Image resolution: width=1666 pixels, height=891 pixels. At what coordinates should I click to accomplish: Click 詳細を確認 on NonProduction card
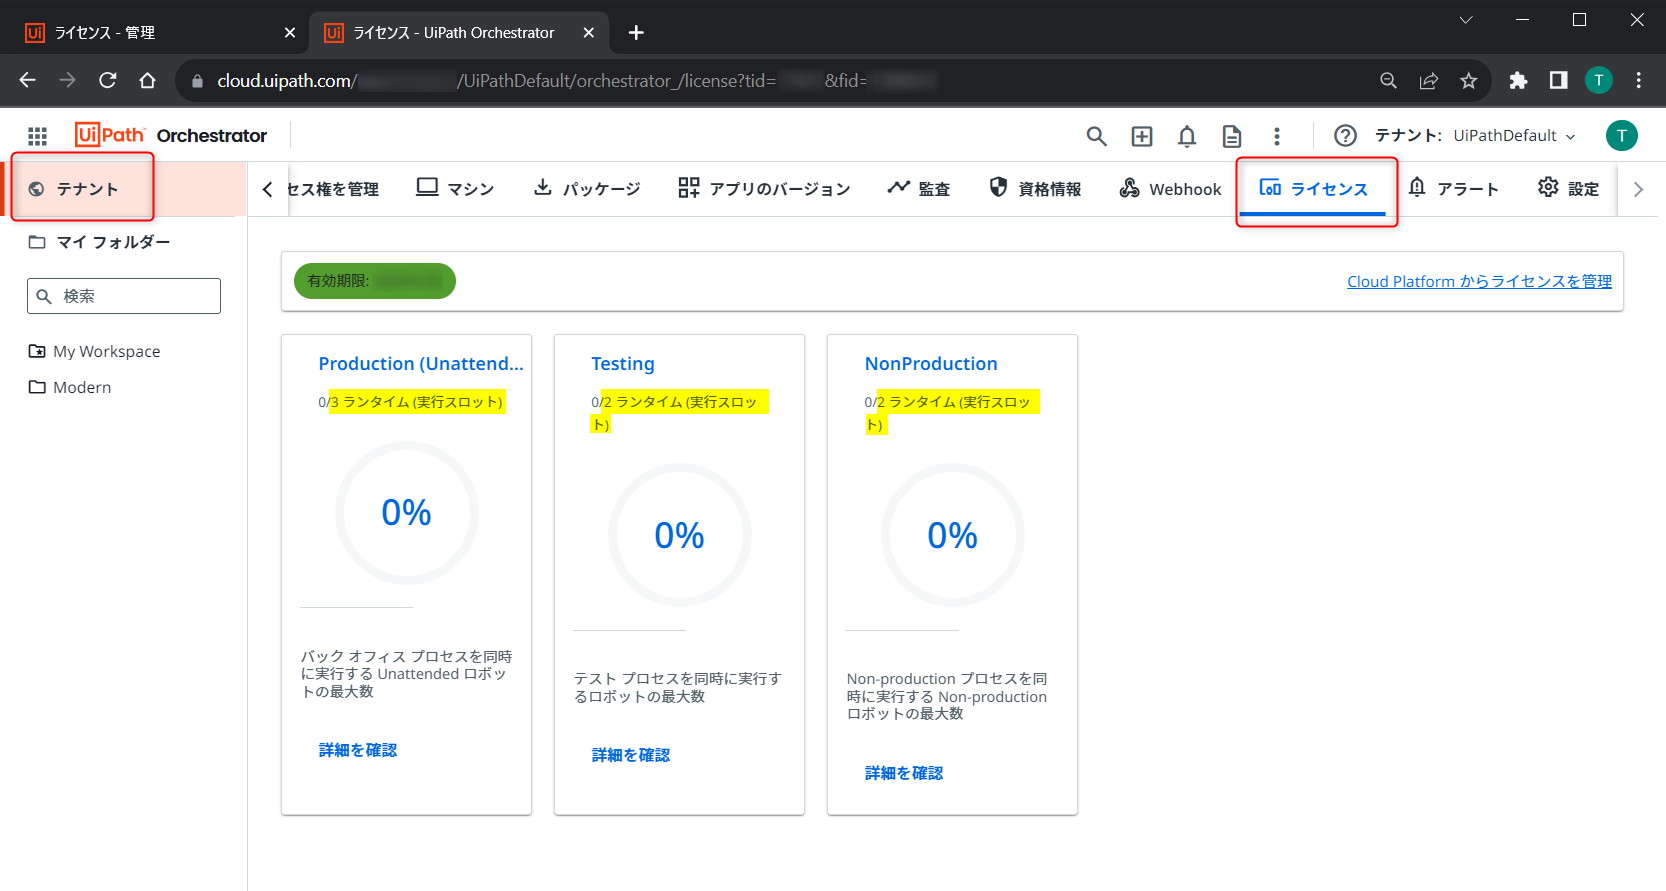point(904,773)
